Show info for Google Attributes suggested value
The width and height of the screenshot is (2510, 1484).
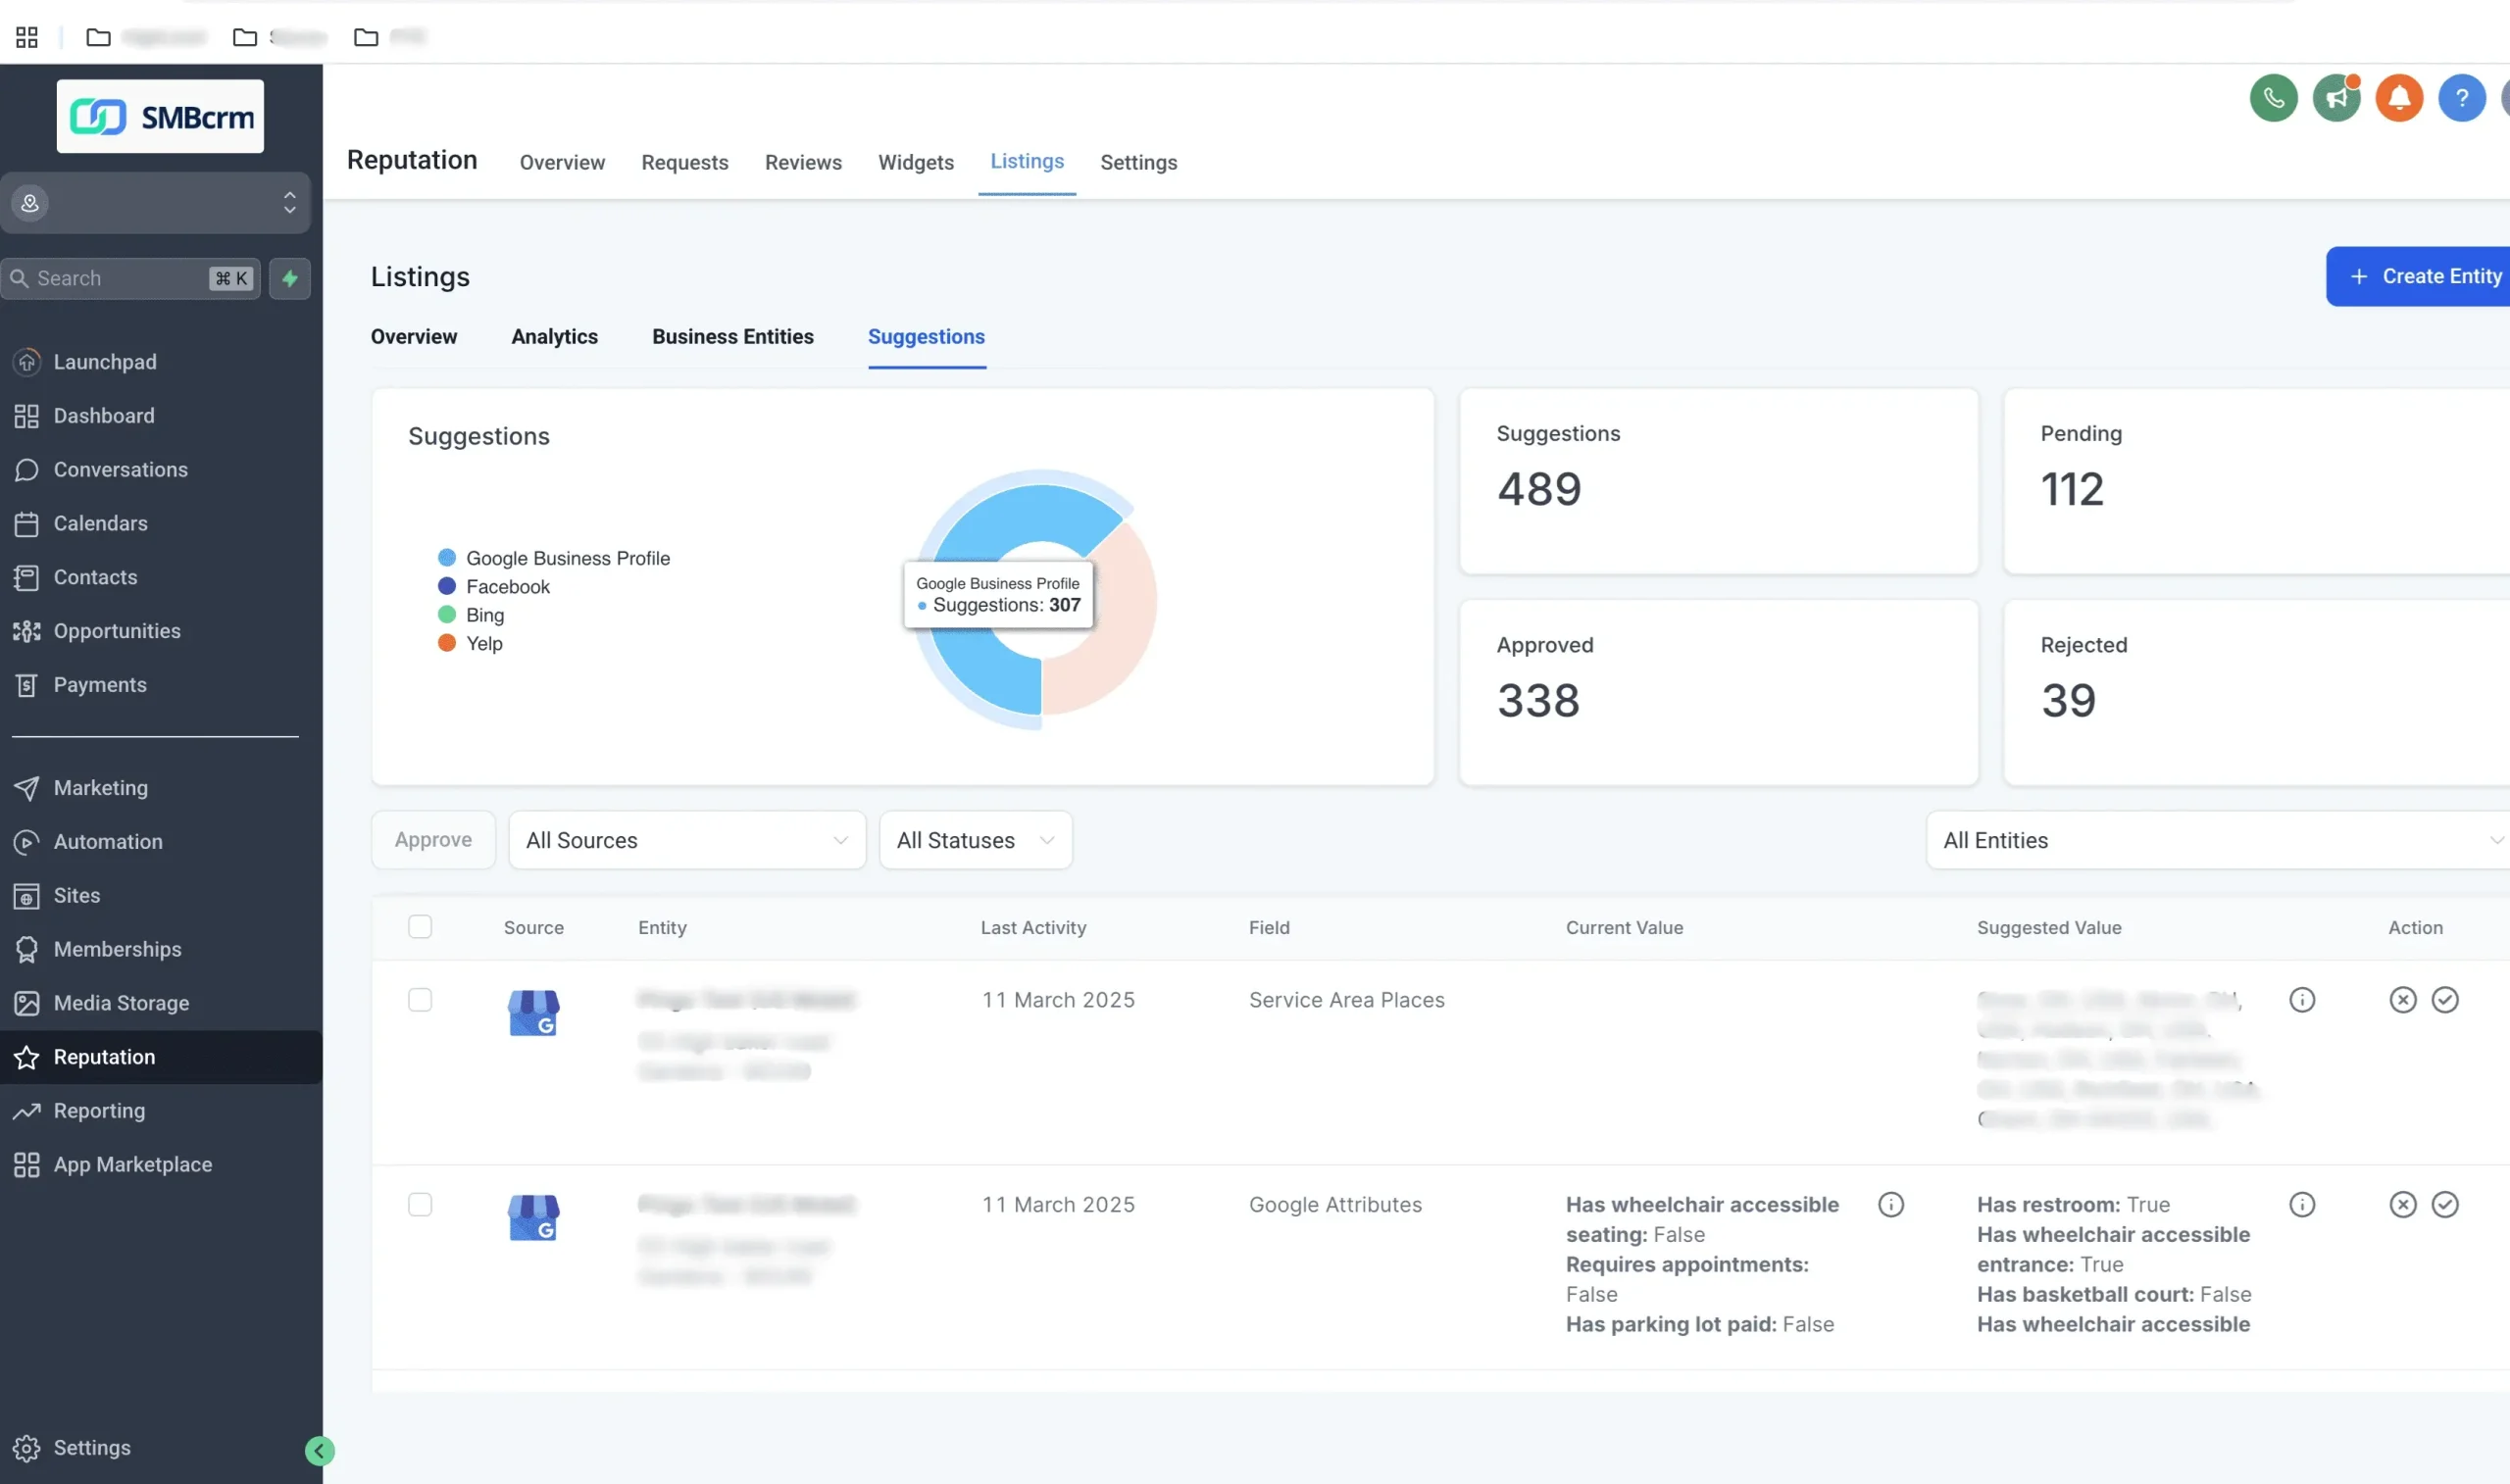click(x=2301, y=1205)
